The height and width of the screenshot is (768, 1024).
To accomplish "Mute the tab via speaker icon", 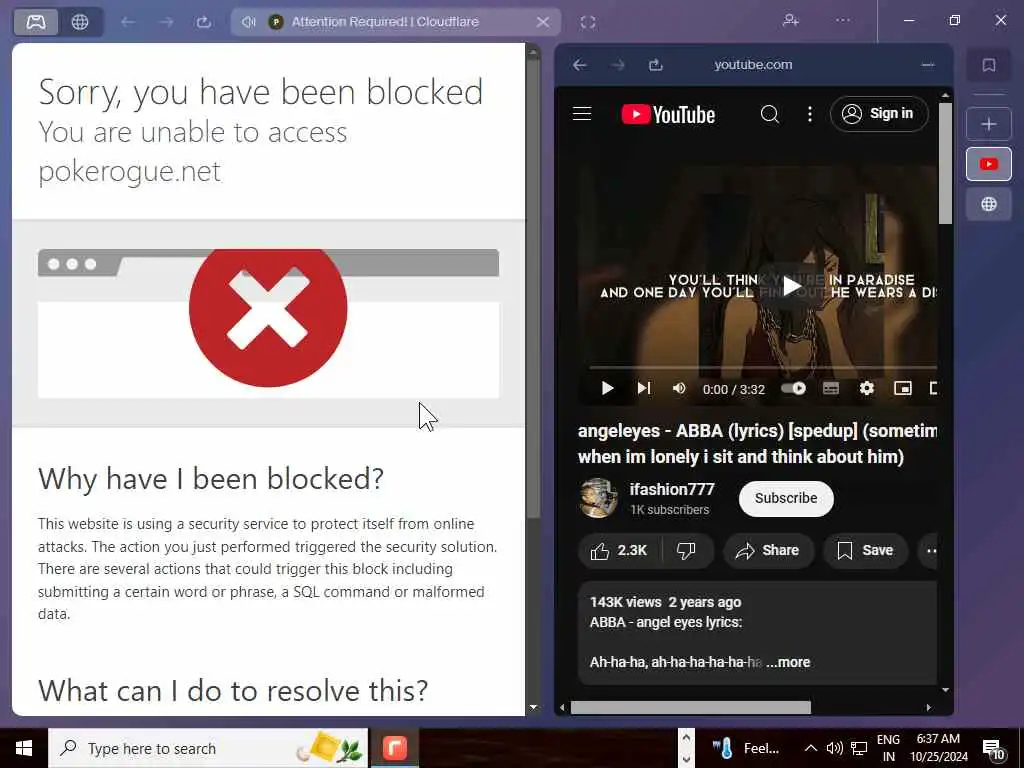I will [x=248, y=22].
